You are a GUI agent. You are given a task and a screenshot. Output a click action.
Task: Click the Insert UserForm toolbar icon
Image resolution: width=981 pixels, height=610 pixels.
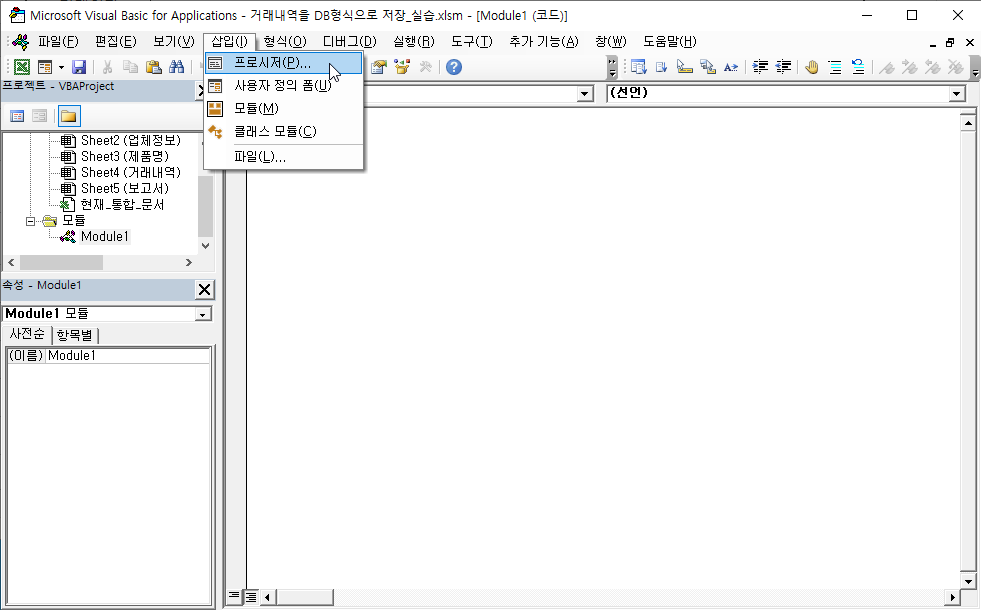pos(44,67)
